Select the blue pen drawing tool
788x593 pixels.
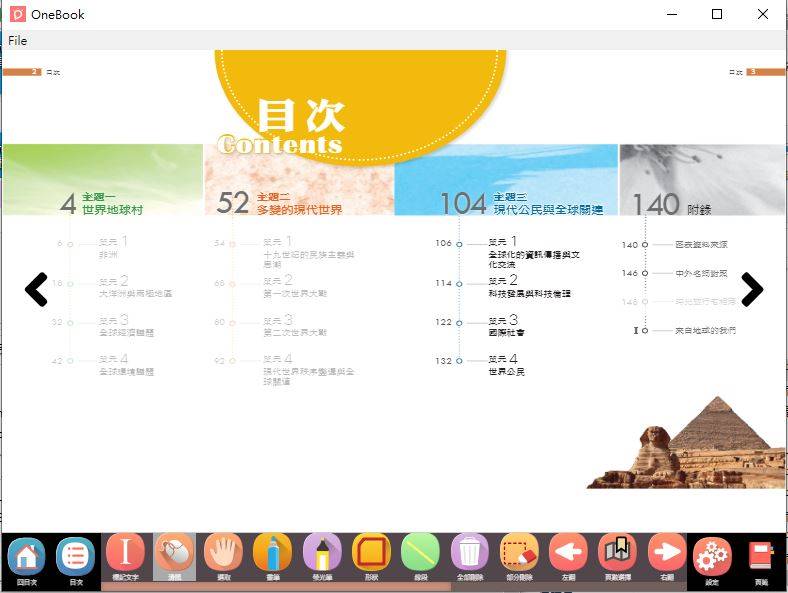coord(273,552)
